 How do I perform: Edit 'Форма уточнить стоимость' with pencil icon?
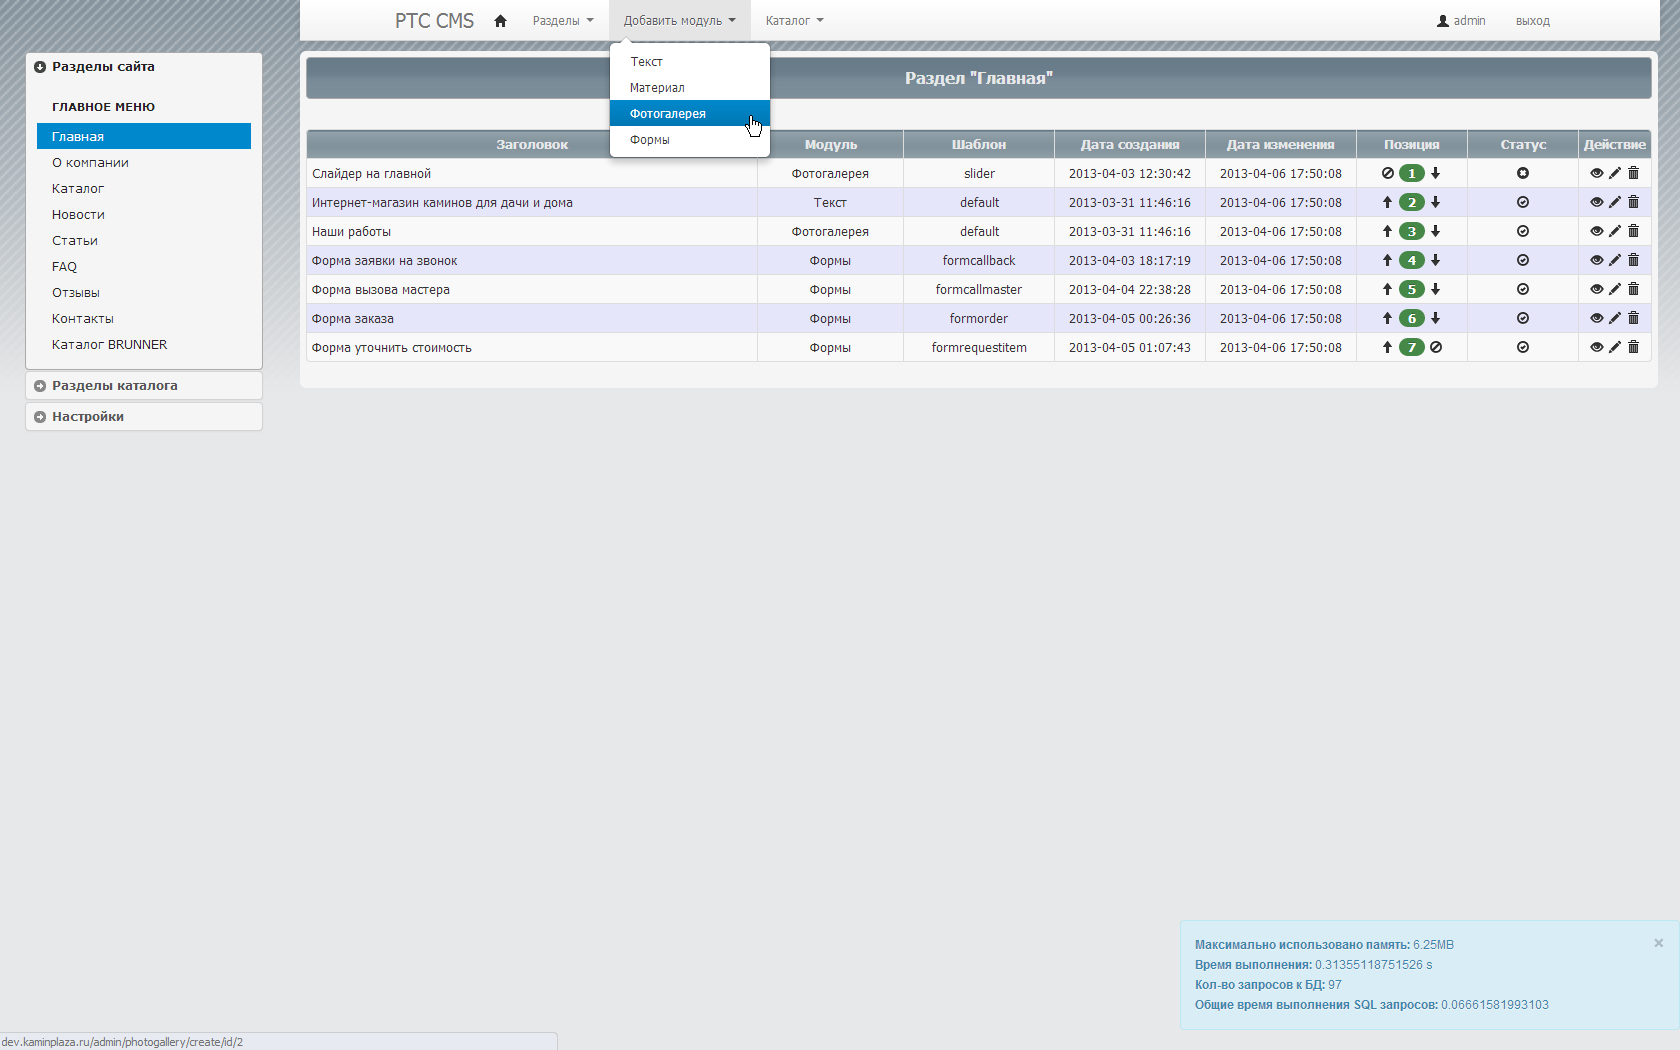(x=1614, y=347)
